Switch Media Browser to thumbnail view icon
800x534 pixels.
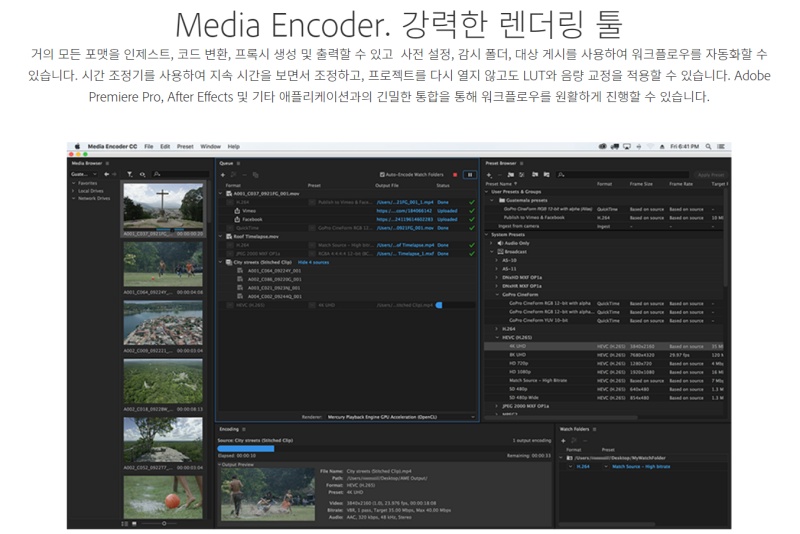pos(134,524)
